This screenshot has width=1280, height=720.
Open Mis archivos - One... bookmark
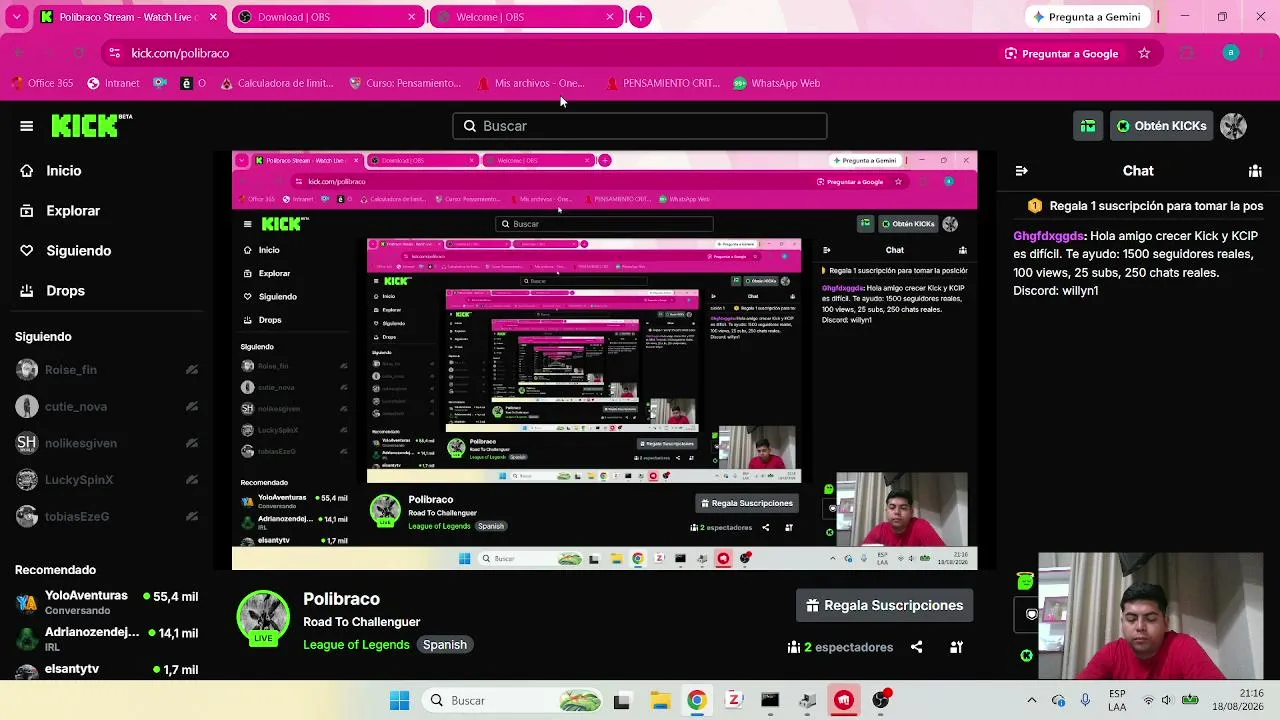[x=531, y=83]
